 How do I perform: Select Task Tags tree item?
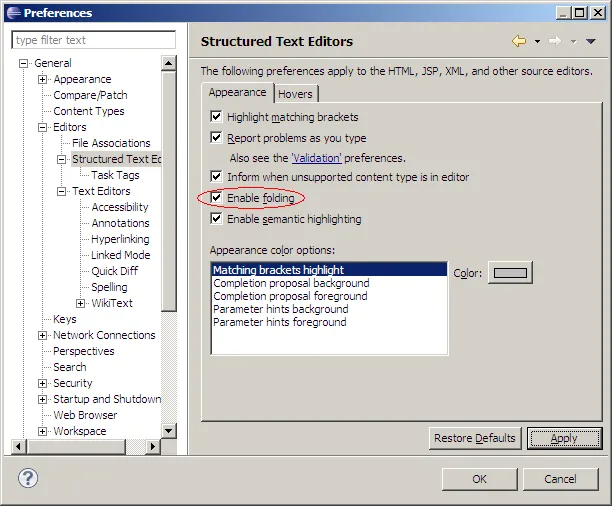115,175
